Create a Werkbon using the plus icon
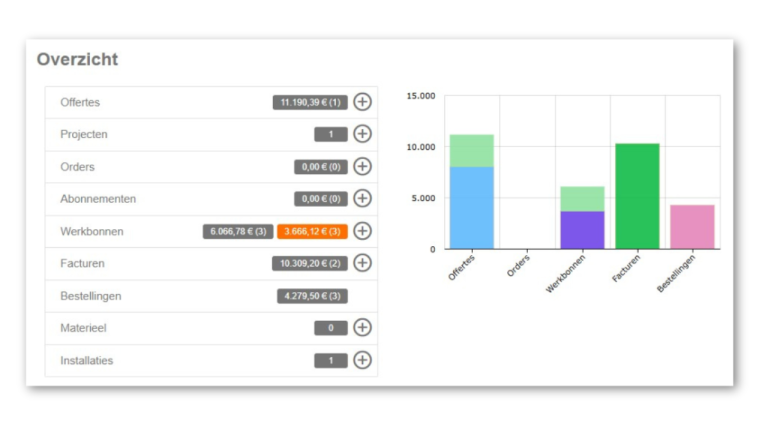768x432 pixels. pyautogui.click(x=362, y=231)
